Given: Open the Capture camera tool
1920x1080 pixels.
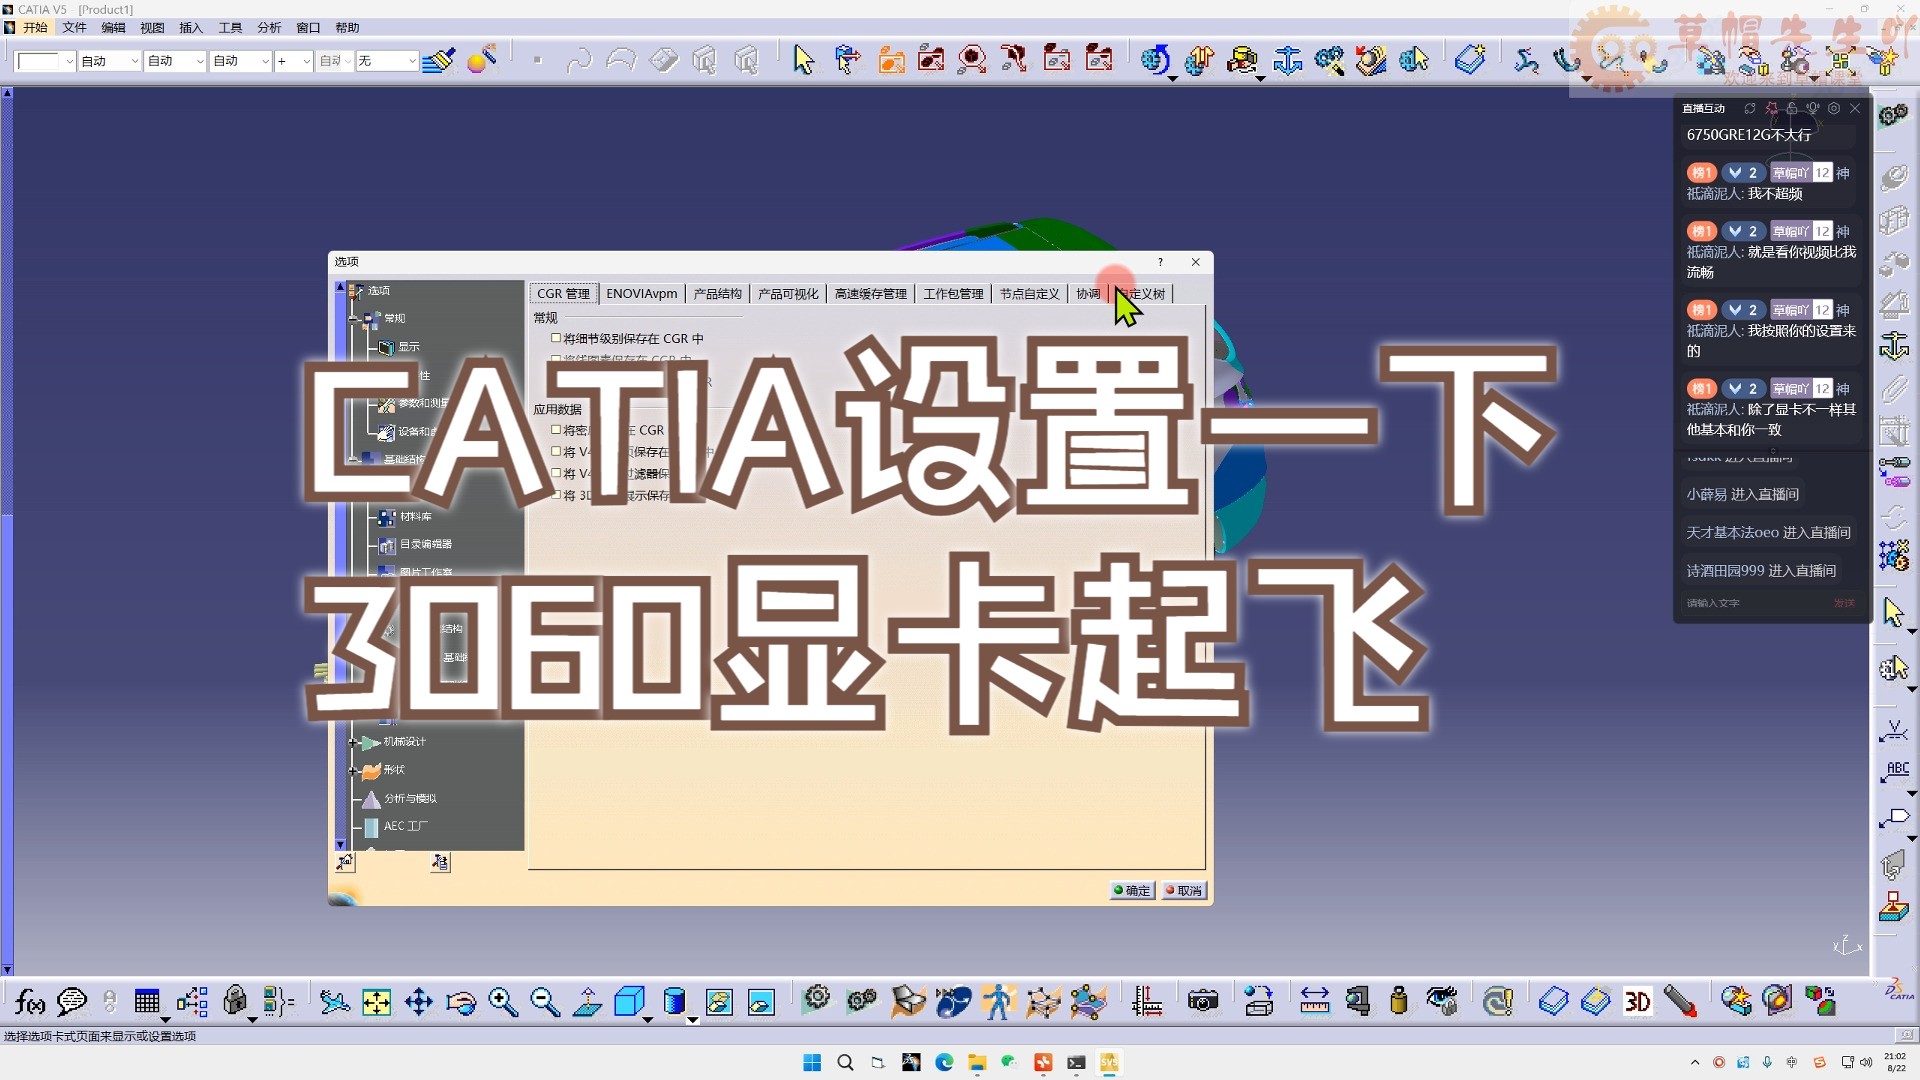Looking at the screenshot, I should coord(1203,1001).
